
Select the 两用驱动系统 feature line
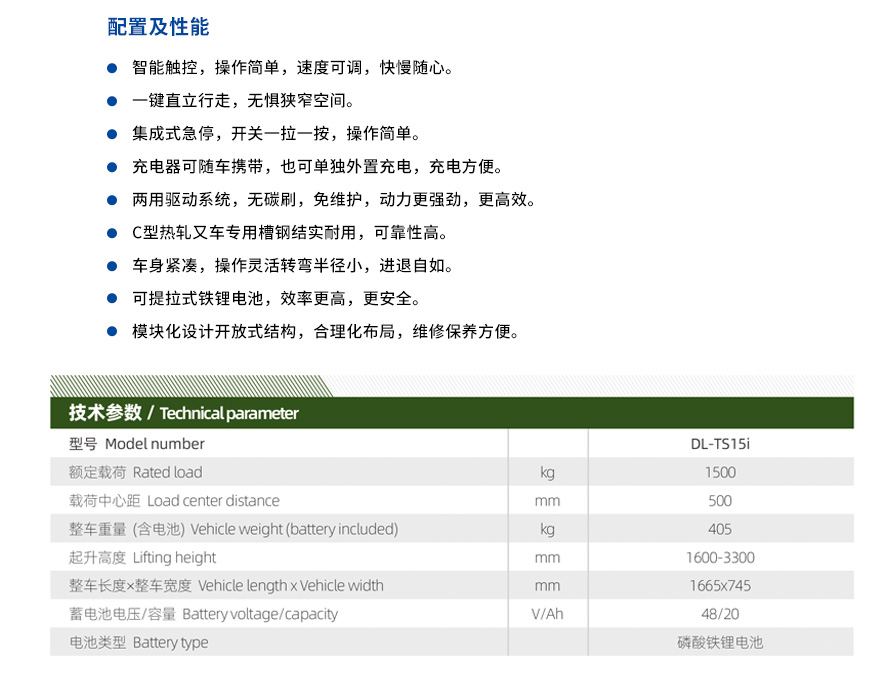[x=334, y=200]
